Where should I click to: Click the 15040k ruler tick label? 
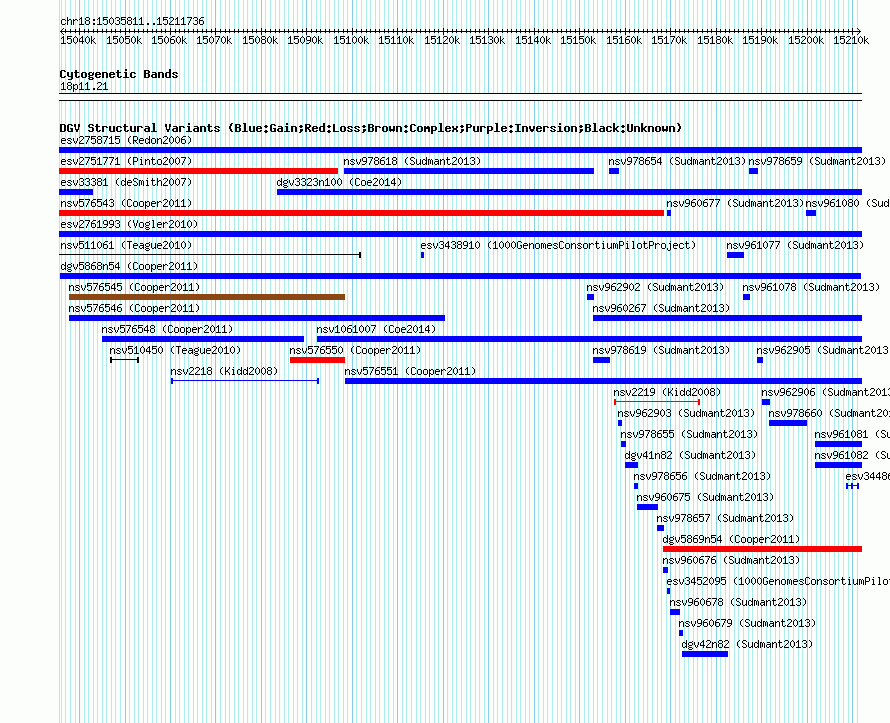tap(78, 40)
